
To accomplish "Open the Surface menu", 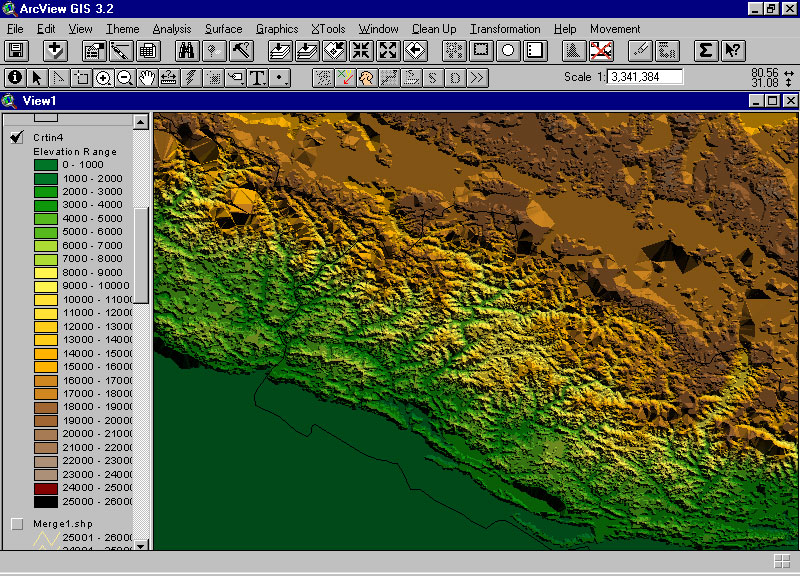I will click(223, 29).
